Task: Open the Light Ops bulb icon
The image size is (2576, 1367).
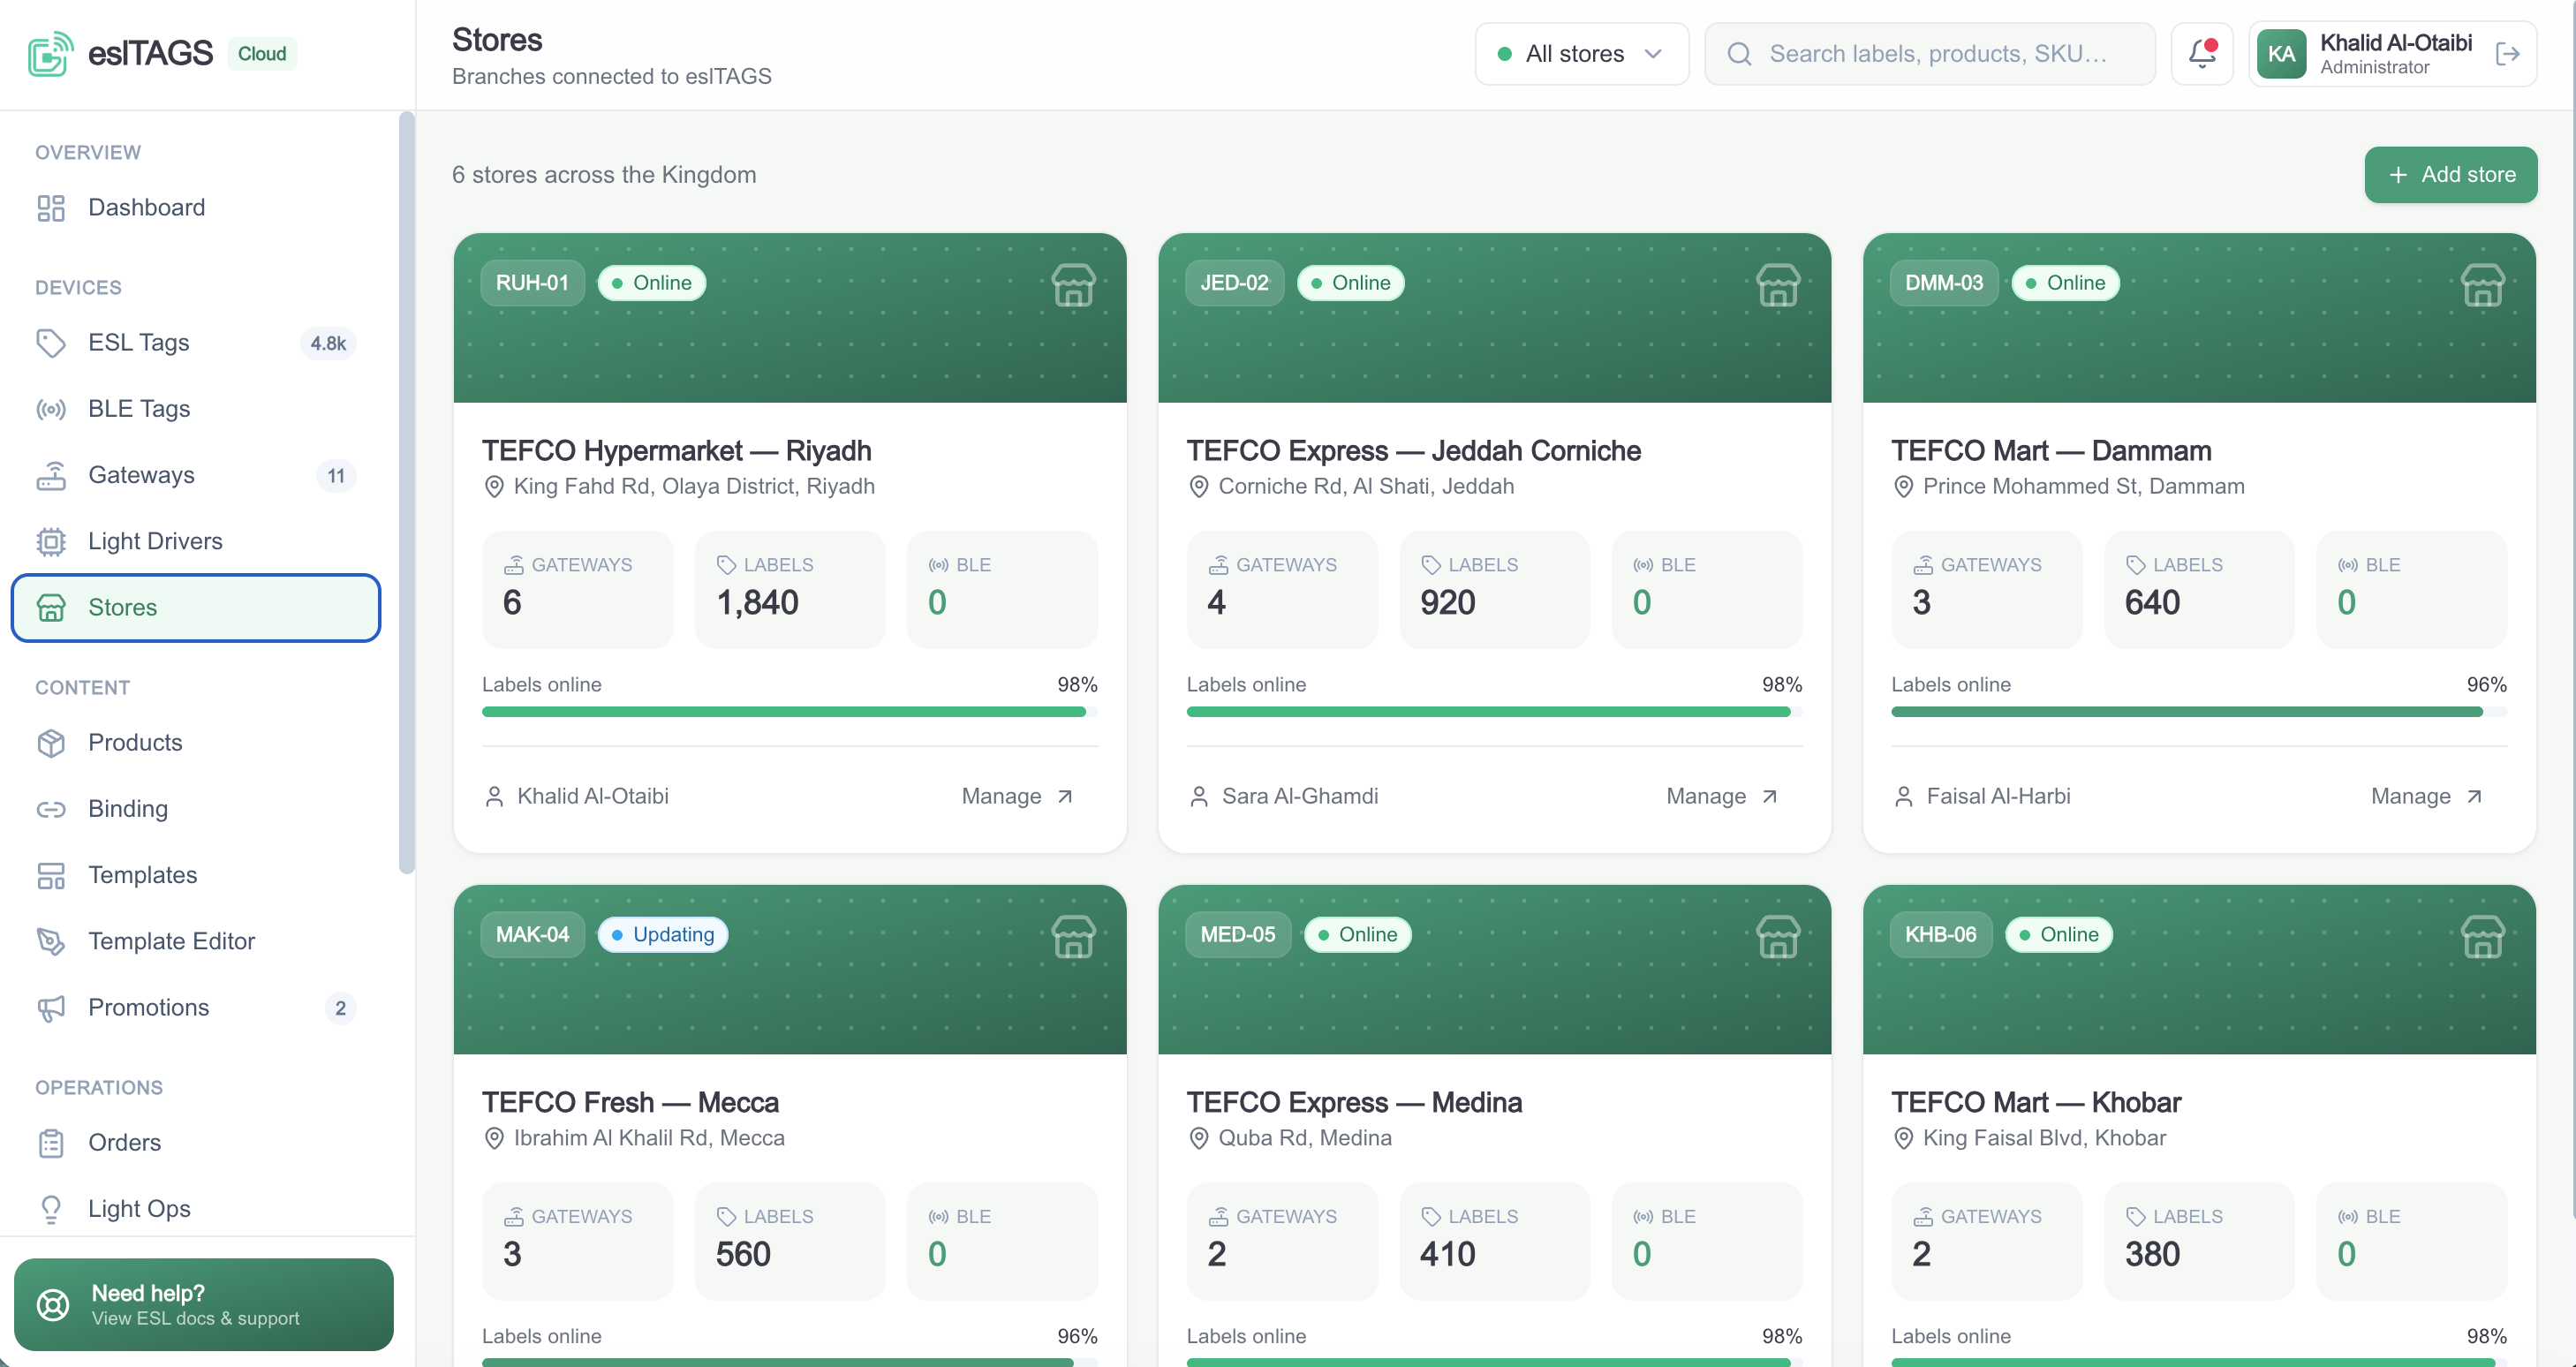Action: click(51, 1209)
